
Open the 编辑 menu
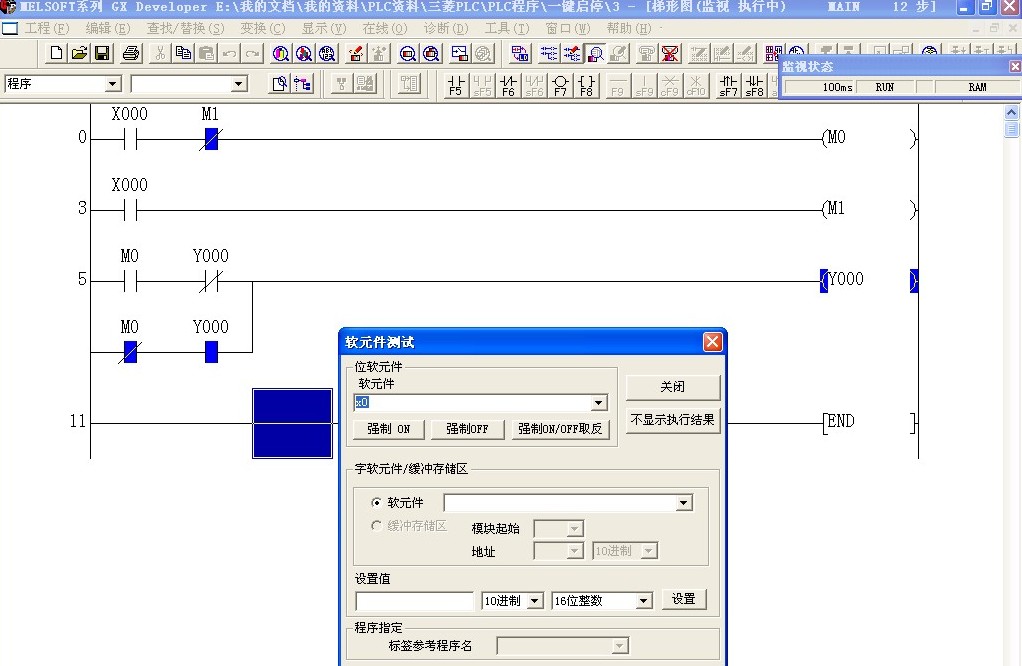108,29
